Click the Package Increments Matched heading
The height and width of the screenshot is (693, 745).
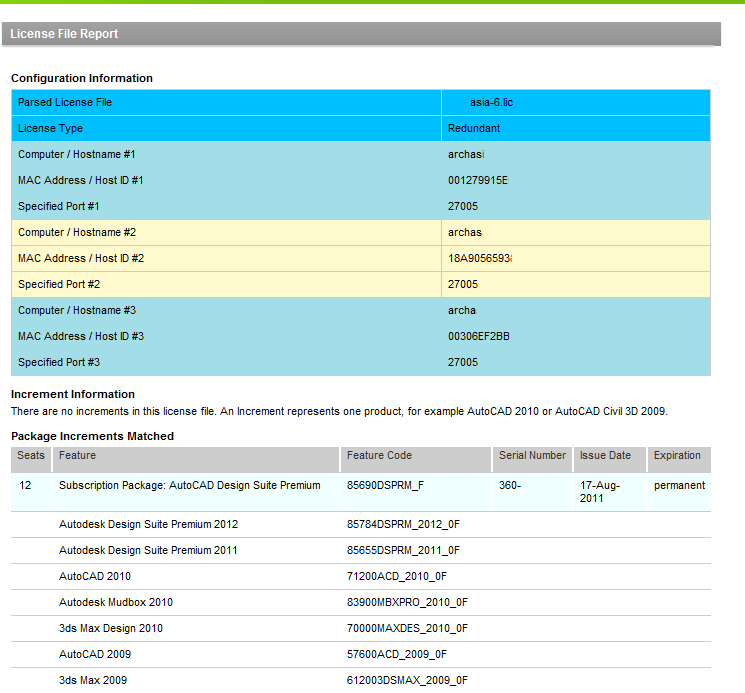[x=92, y=436]
